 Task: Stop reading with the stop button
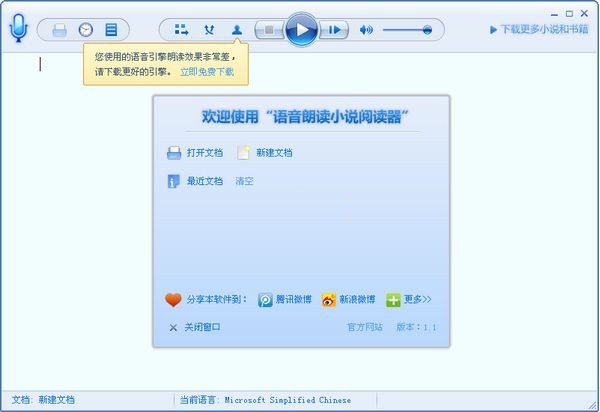coord(269,29)
